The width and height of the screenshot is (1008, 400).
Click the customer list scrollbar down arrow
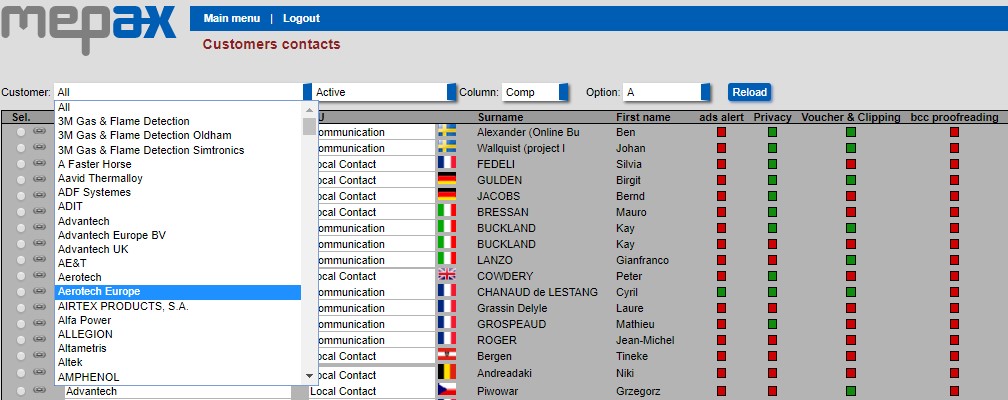click(x=309, y=375)
